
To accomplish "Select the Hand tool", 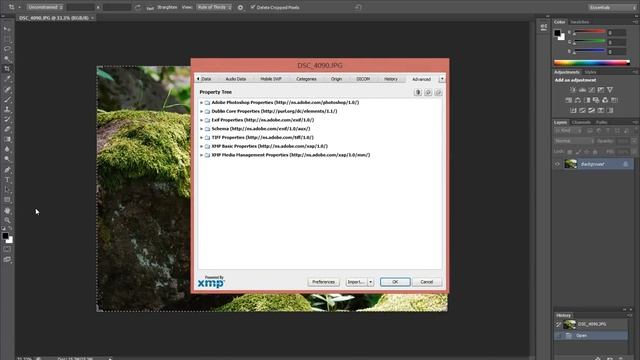I will point(7,211).
